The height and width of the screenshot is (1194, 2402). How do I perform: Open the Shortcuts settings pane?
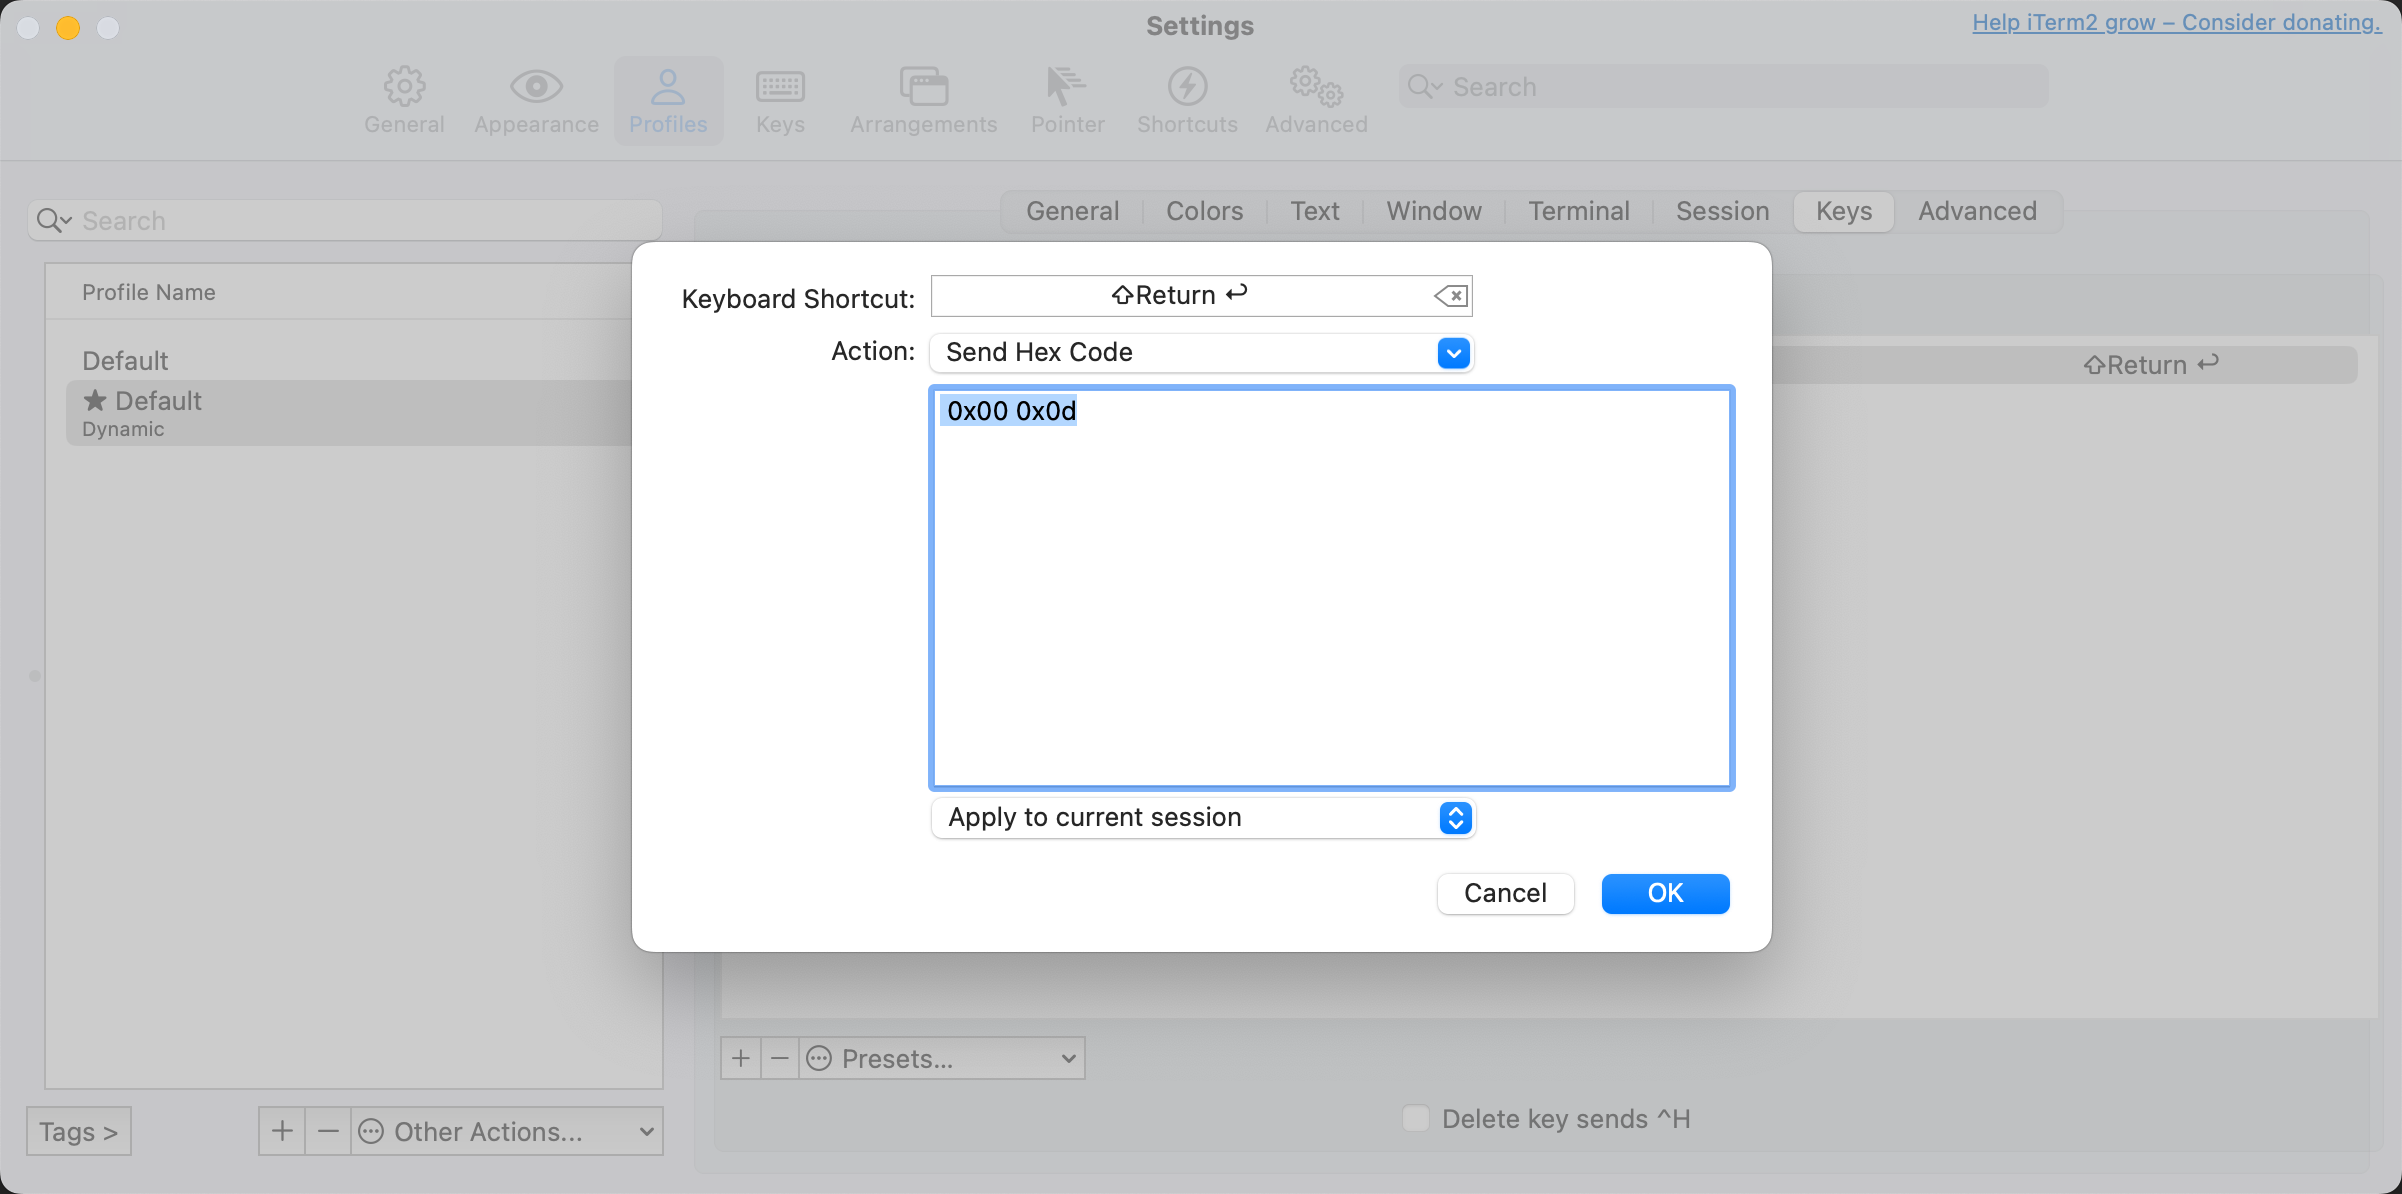click(1186, 99)
